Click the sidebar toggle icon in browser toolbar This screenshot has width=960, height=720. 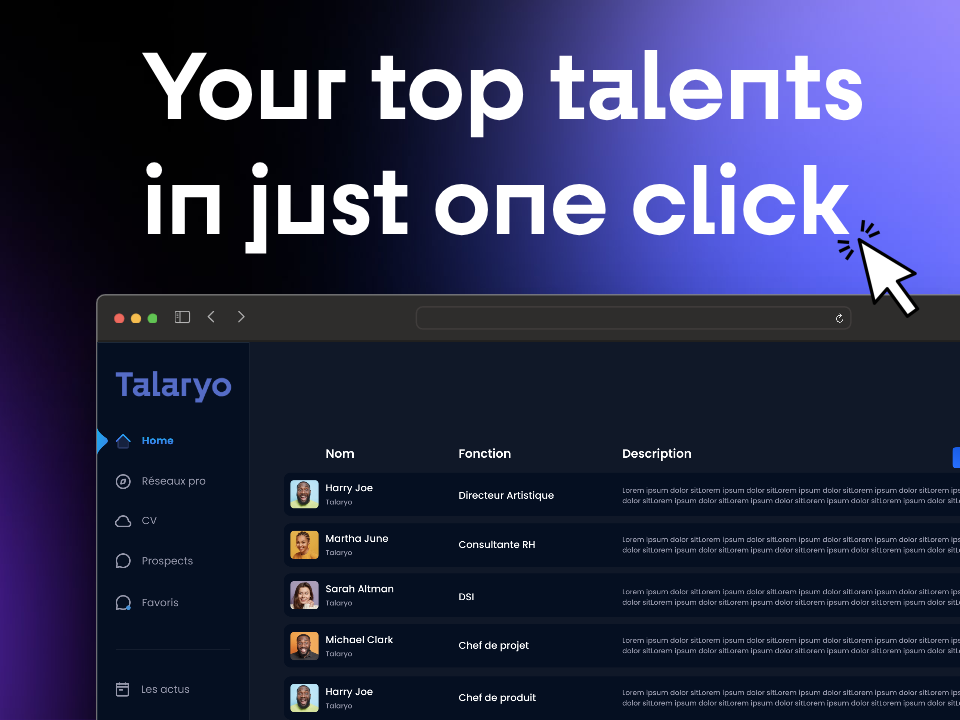pyautogui.click(x=182, y=317)
